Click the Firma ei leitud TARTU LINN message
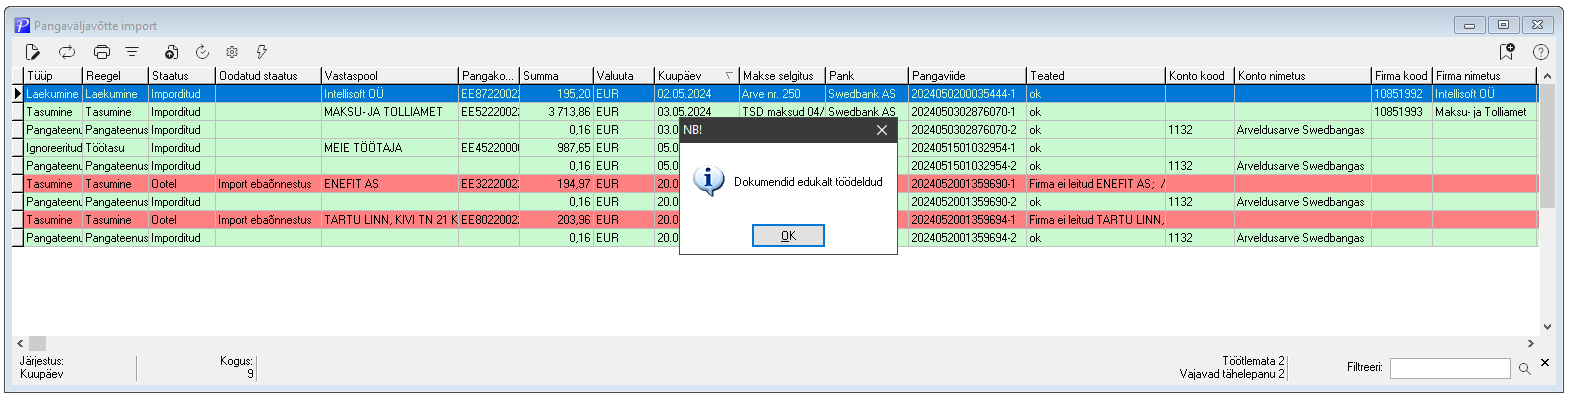This screenshot has width=1570, height=398. click(x=1096, y=220)
